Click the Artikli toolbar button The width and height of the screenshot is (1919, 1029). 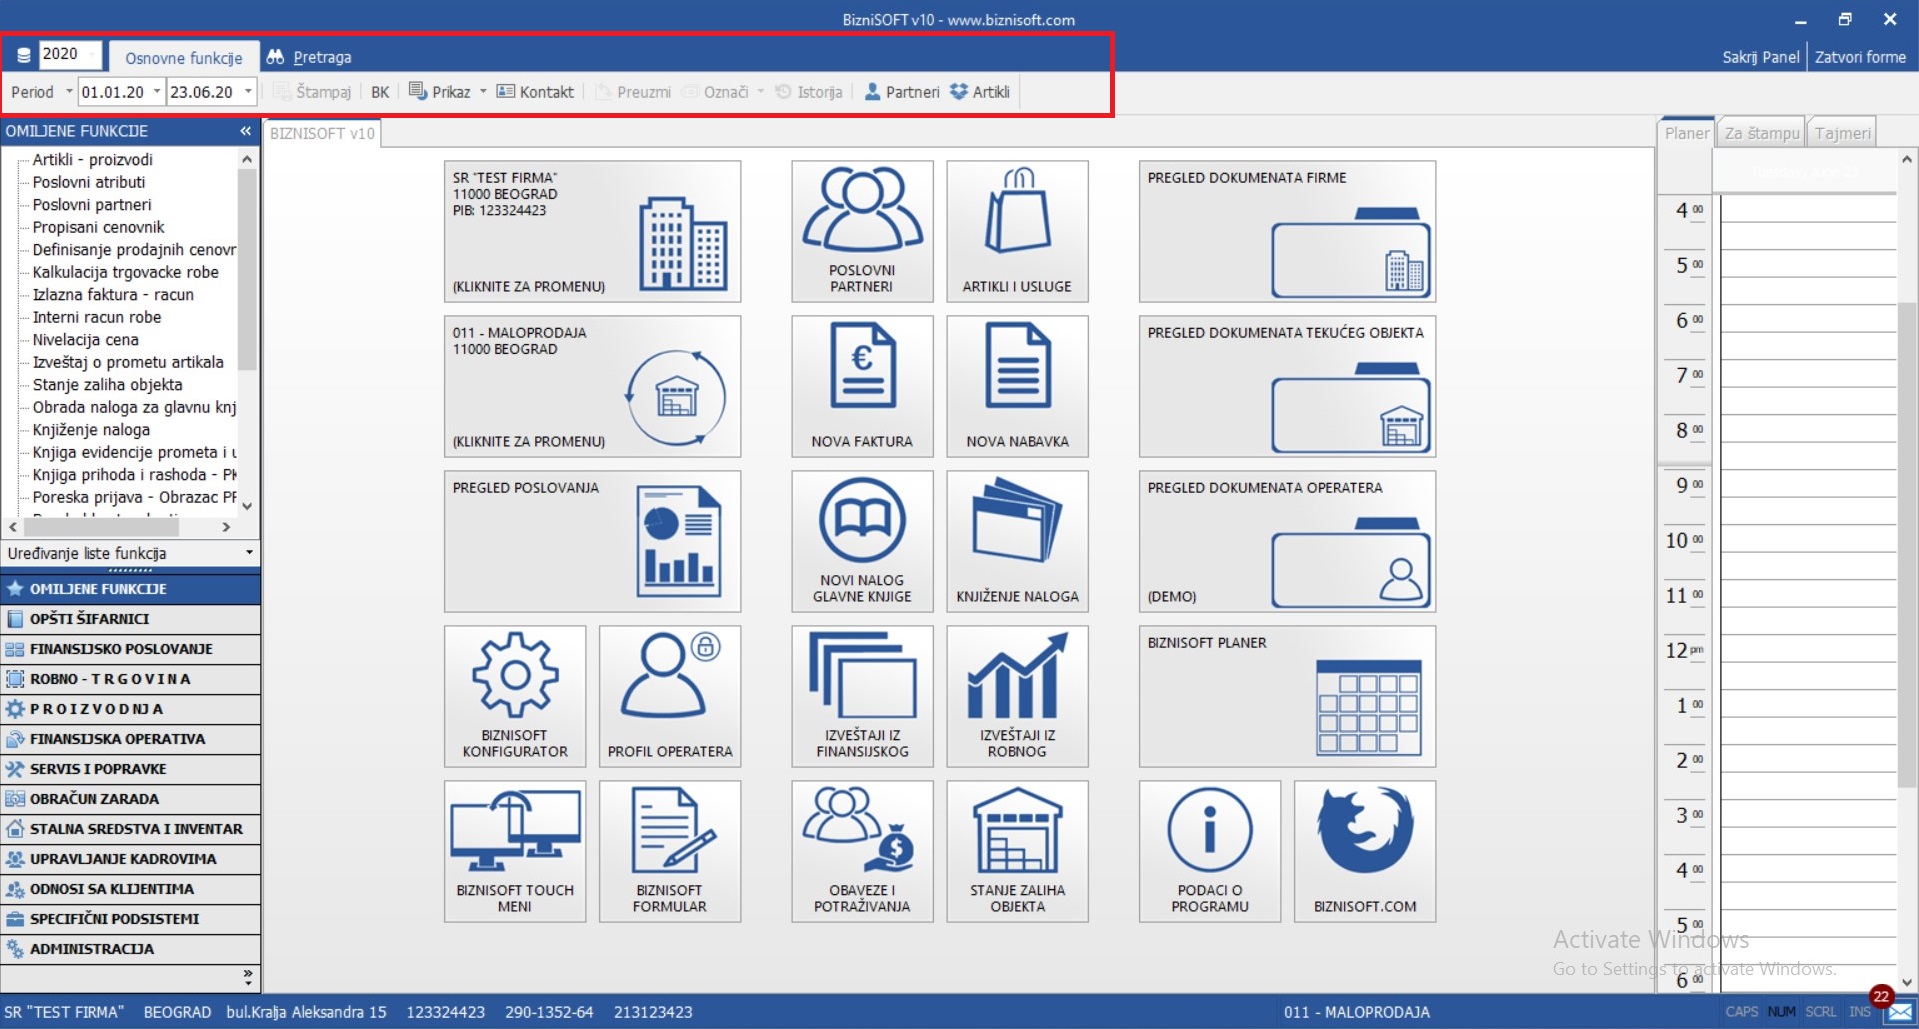[x=980, y=92]
